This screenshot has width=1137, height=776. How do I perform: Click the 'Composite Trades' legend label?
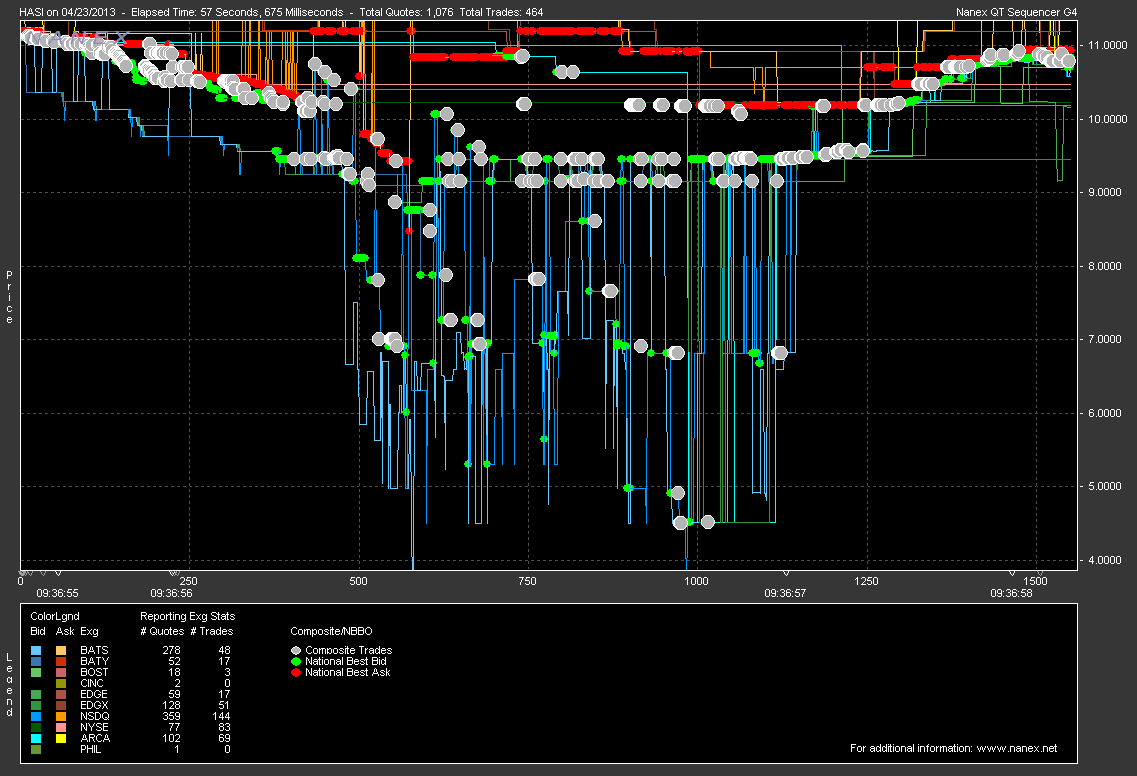coord(349,651)
